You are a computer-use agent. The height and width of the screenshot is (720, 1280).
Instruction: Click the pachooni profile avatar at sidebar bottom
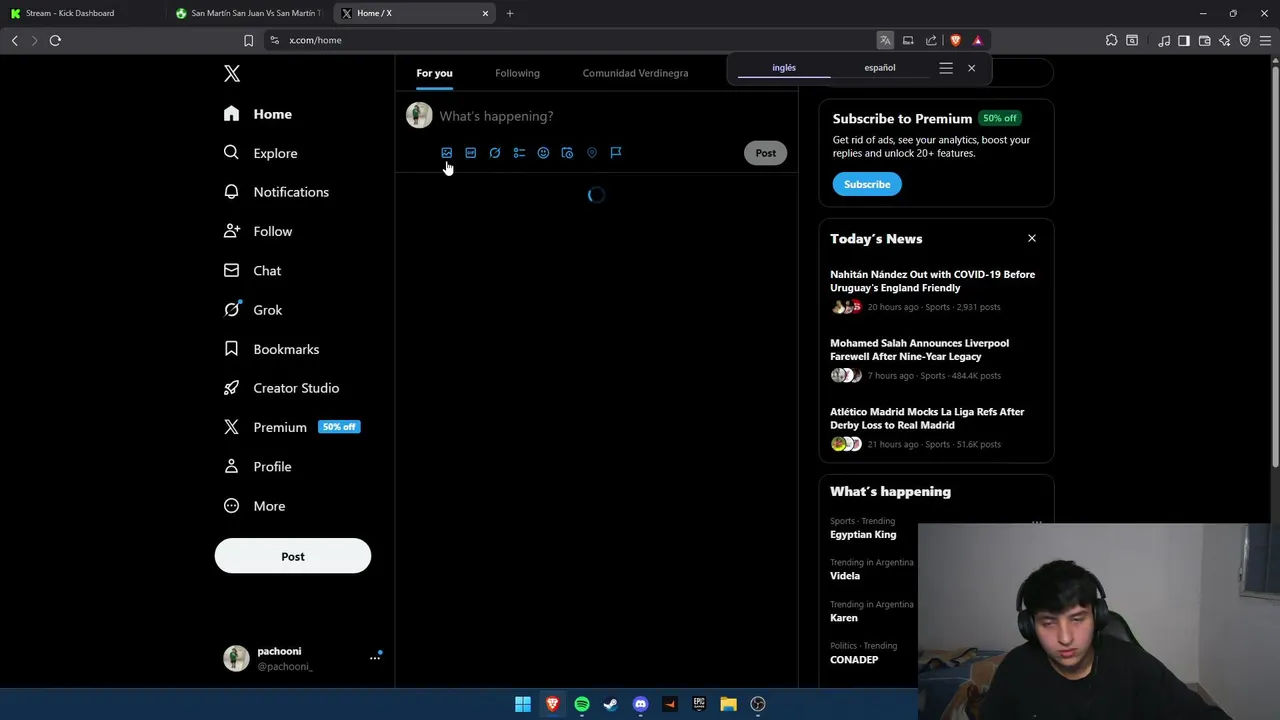[236, 658]
